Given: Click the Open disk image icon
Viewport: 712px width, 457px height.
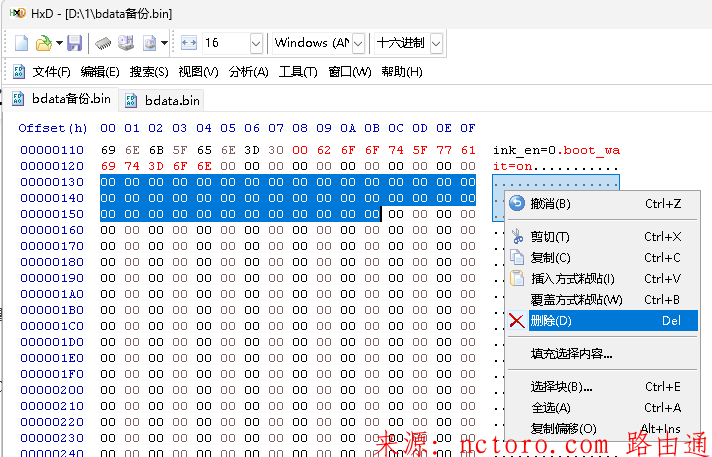Looking at the screenshot, I should point(149,43).
